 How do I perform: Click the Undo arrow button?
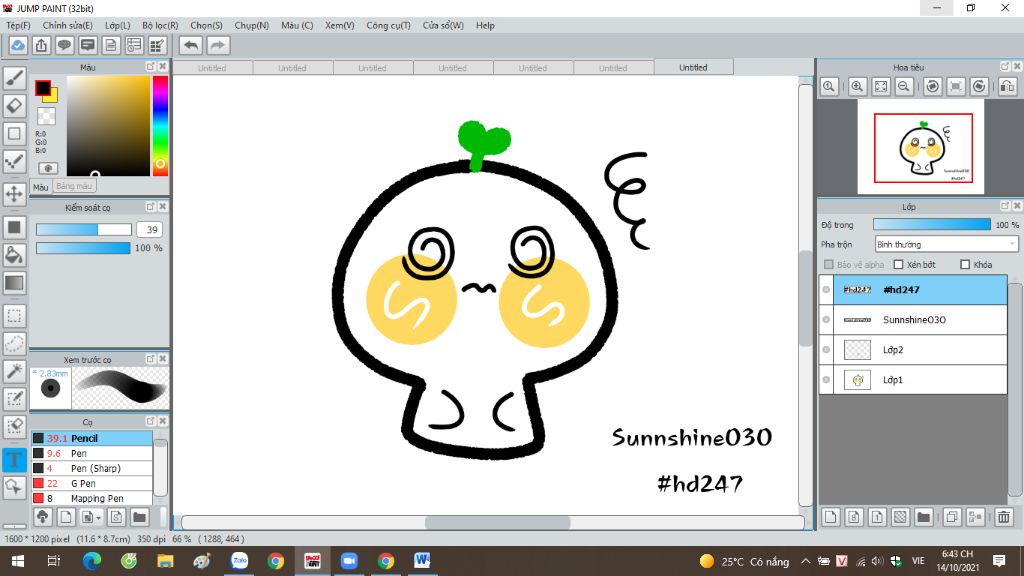[x=191, y=45]
